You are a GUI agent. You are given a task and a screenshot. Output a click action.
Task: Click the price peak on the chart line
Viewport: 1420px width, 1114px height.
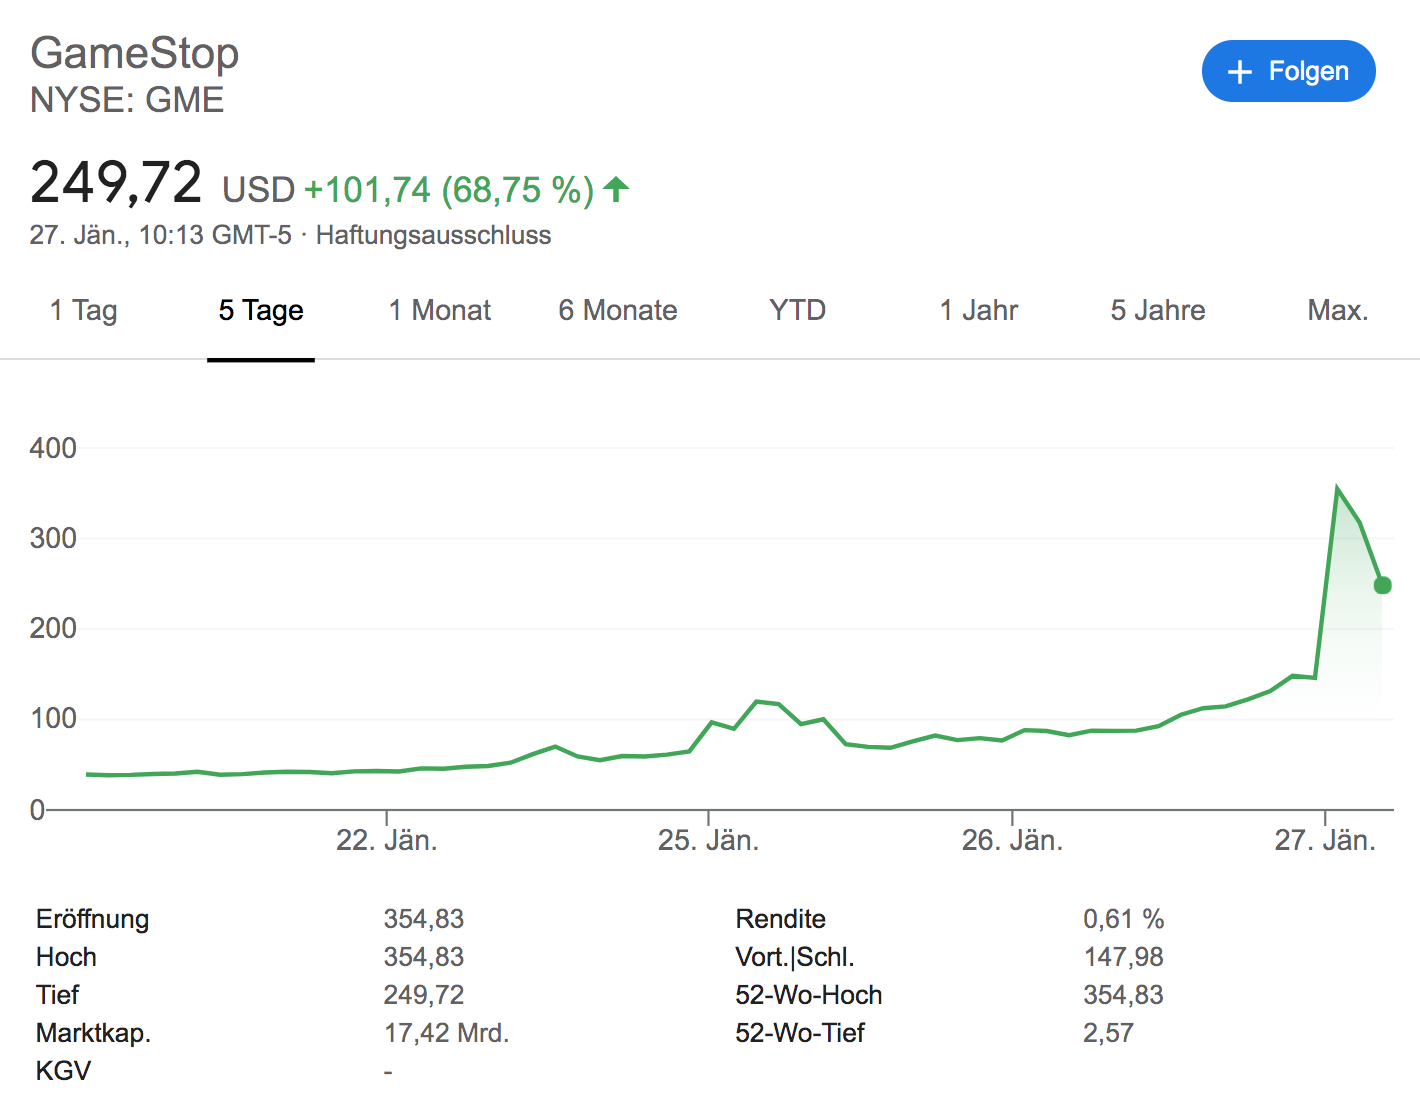[x=1337, y=489]
